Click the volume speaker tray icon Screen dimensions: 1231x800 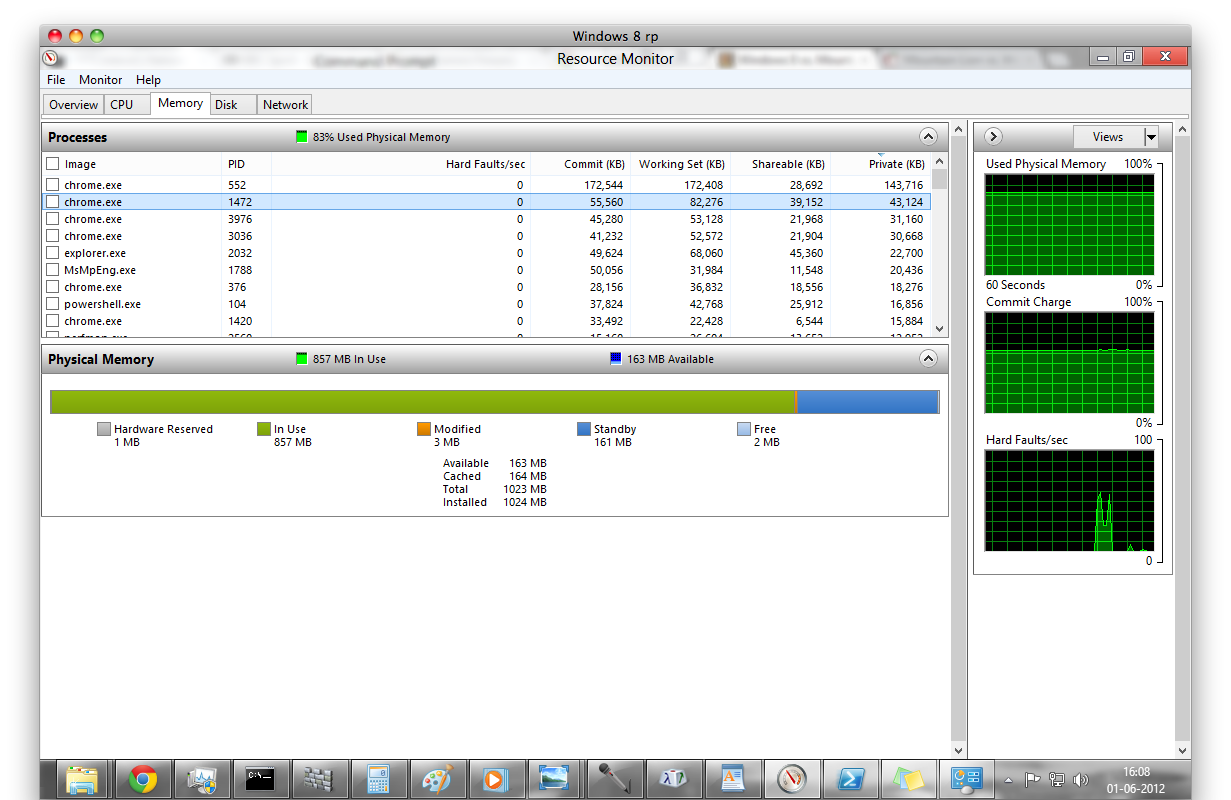click(1081, 779)
